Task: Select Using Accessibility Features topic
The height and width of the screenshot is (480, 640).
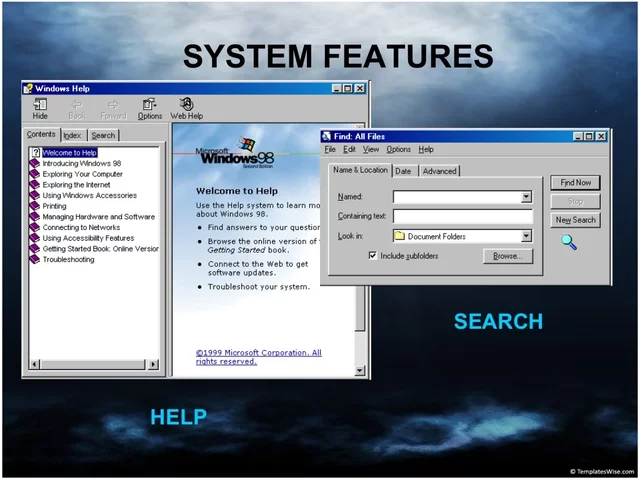Action: (x=88, y=238)
